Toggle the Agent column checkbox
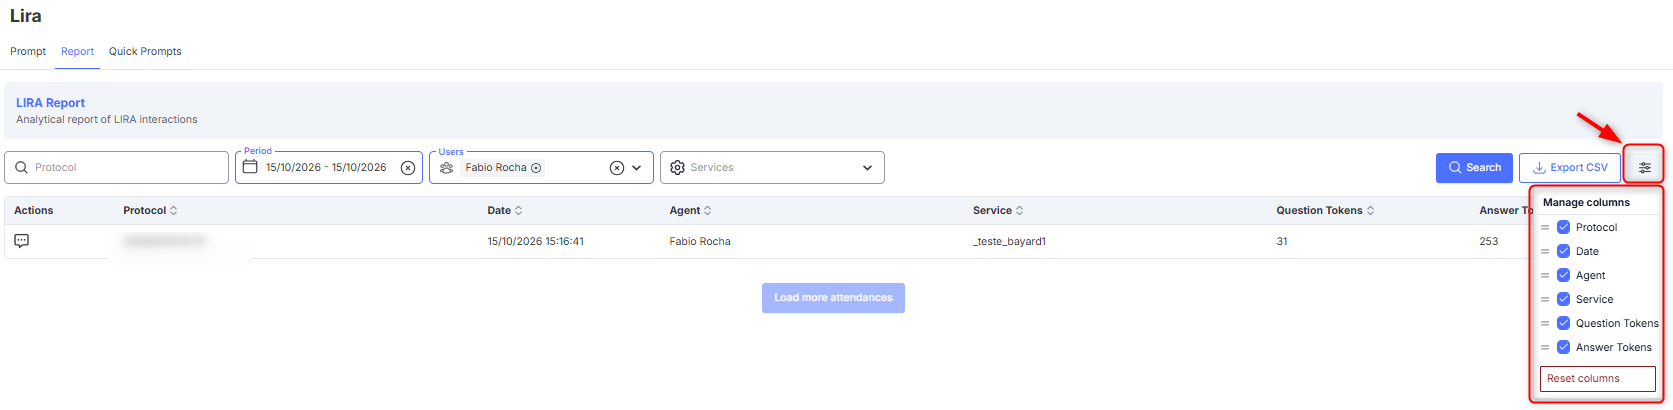 (1564, 275)
